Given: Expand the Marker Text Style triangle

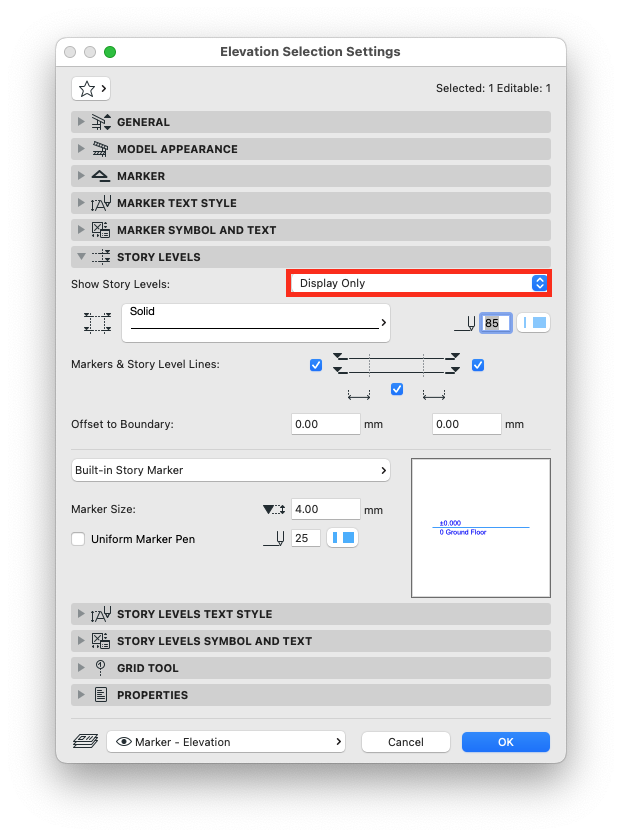Looking at the screenshot, I should coord(81,202).
